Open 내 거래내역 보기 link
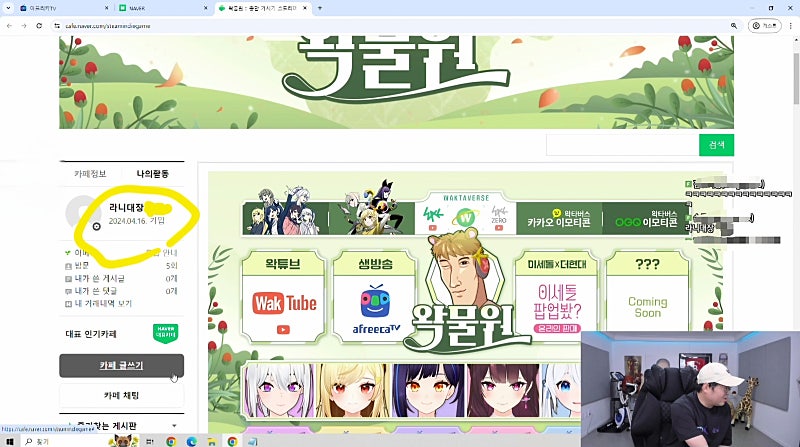 point(99,304)
